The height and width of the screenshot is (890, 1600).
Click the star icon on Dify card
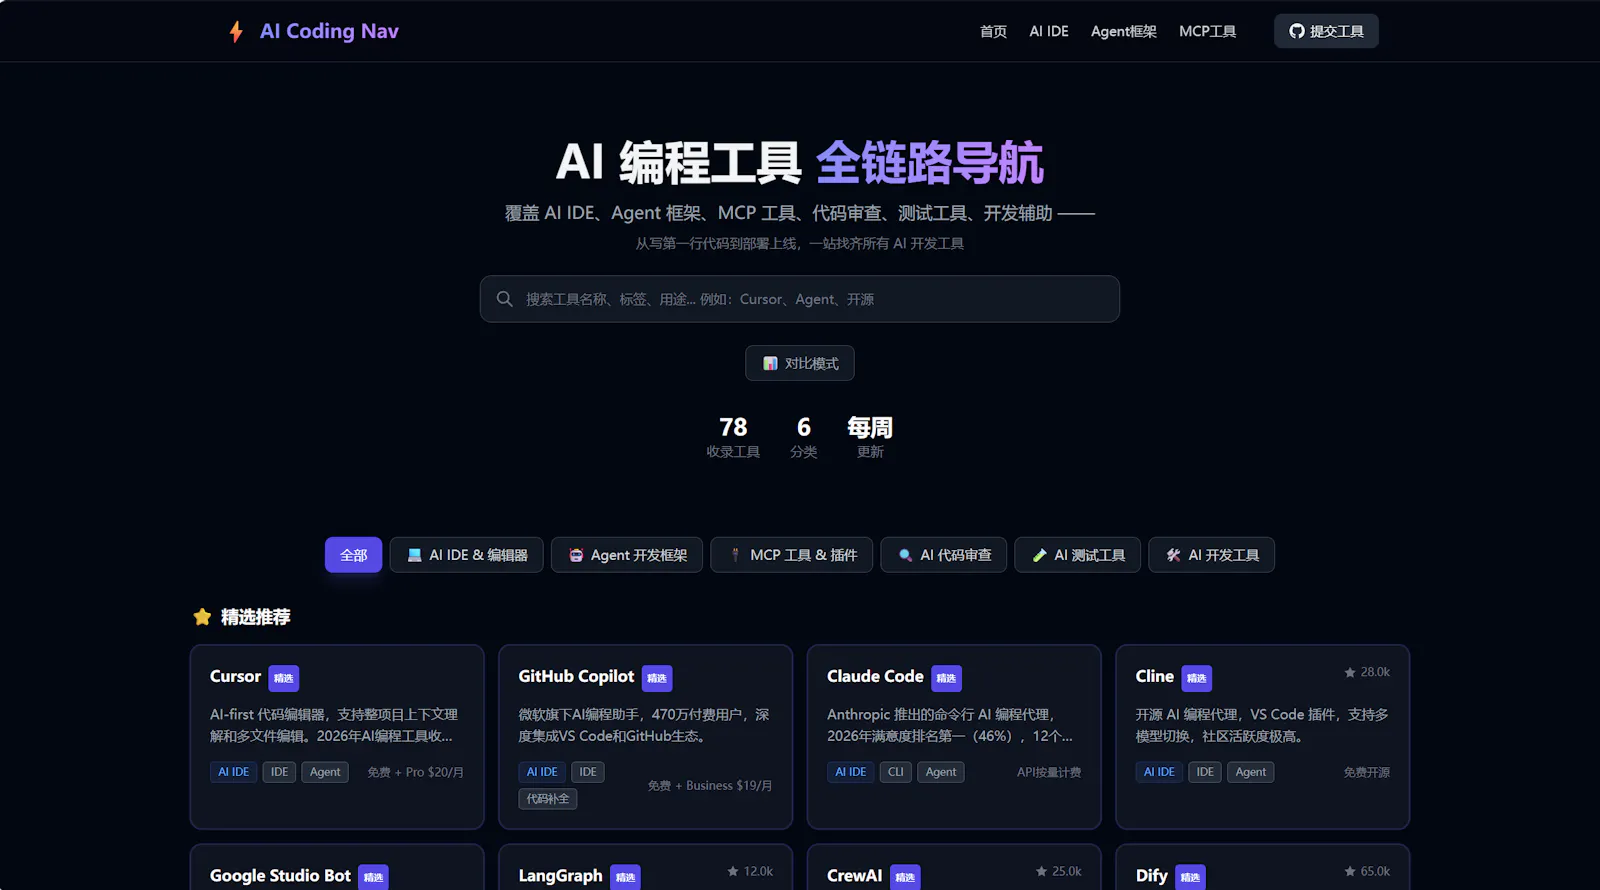[x=1350, y=871]
